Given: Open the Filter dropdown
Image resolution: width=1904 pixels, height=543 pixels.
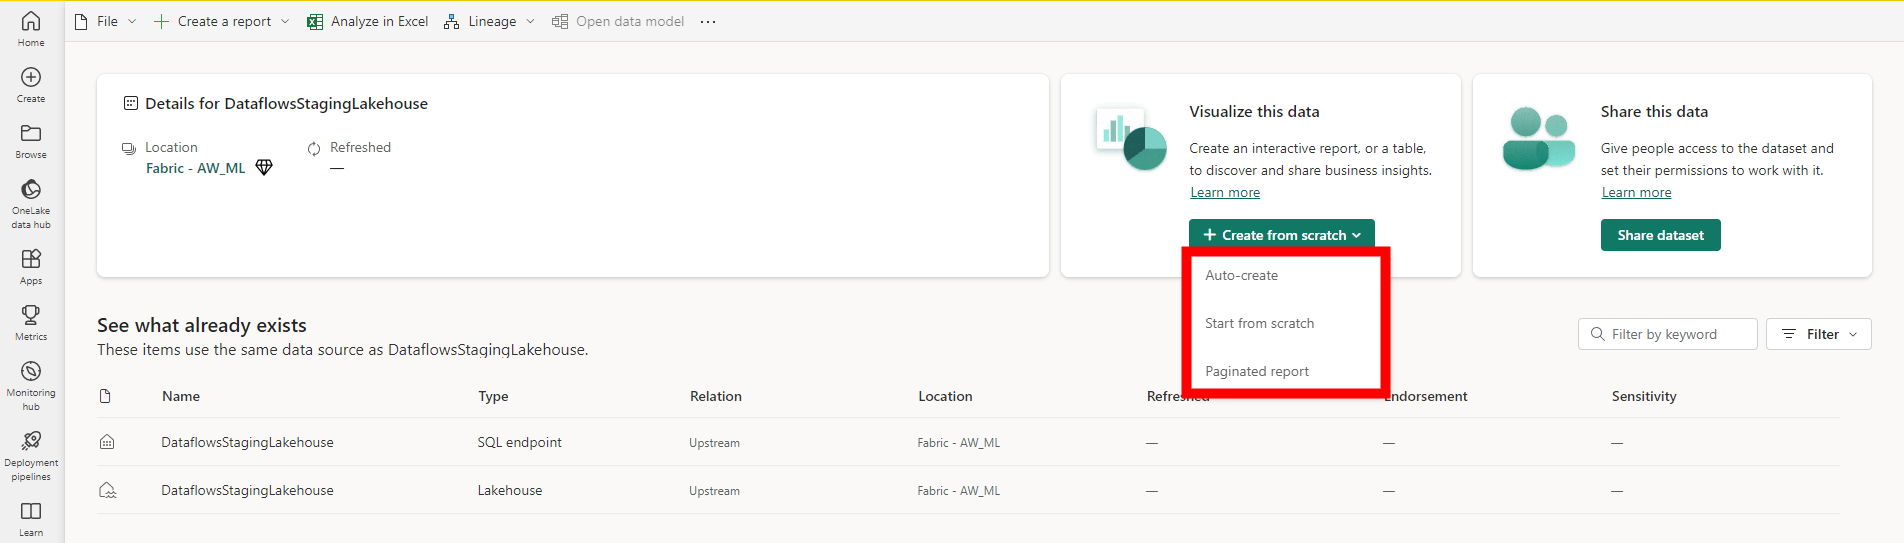Looking at the screenshot, I should coord(1818,334).
